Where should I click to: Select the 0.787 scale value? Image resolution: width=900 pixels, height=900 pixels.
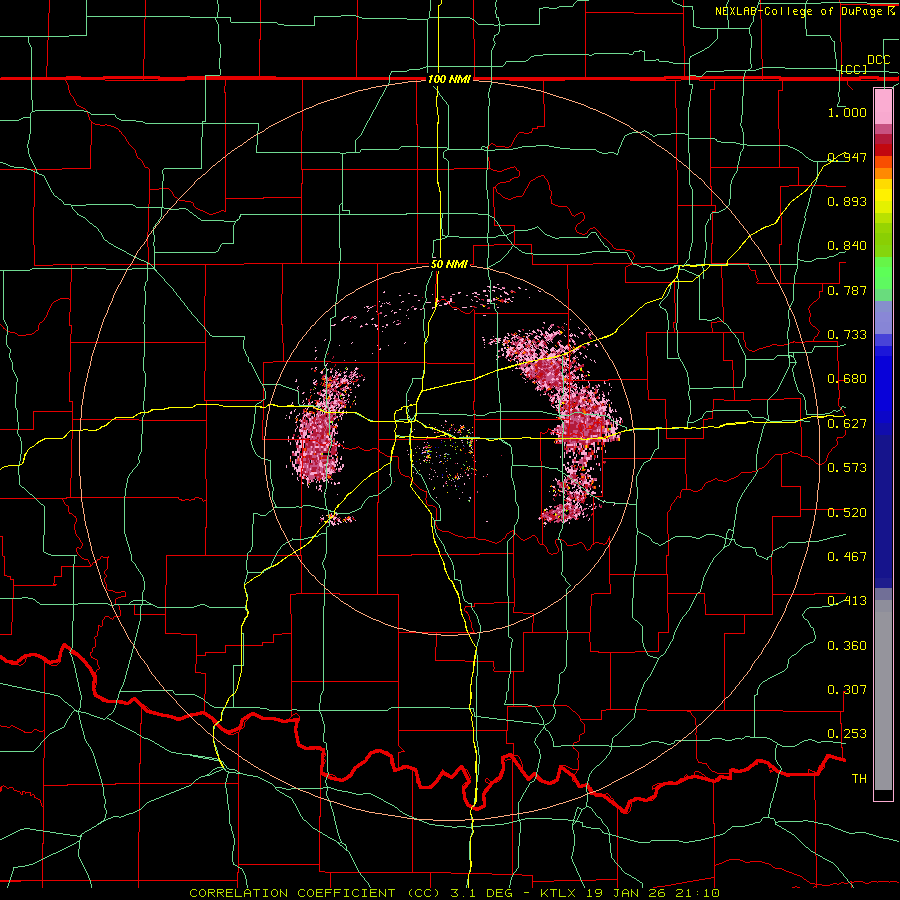click(x=847, y=290)
